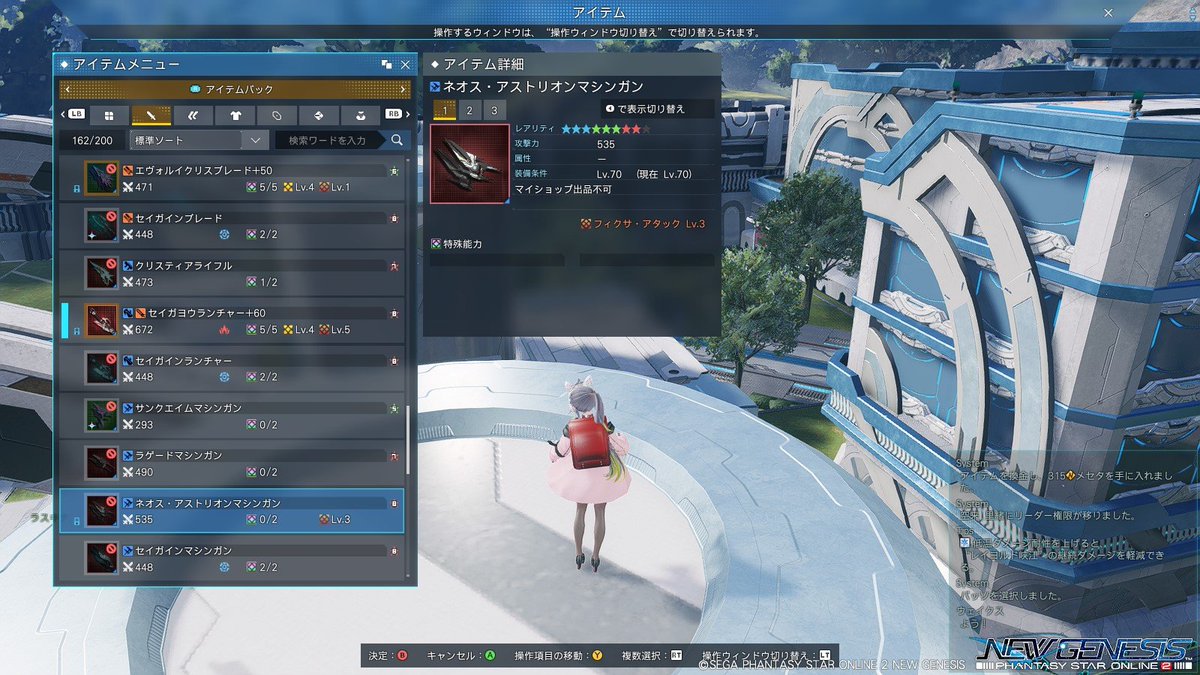Click lock icon on ネオス・アストリオンマシンガン row
Screen dimensions: 1200x675
[x=77, y=520]
